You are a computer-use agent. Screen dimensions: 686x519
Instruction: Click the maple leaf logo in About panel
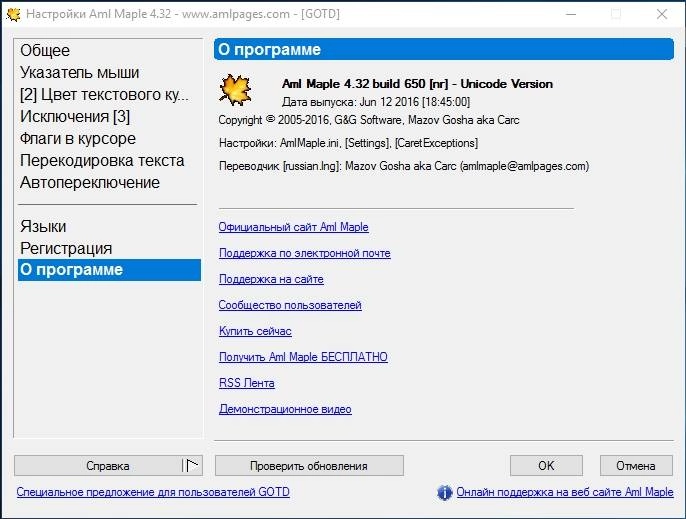pyautogui.click(x=235, y=90)
